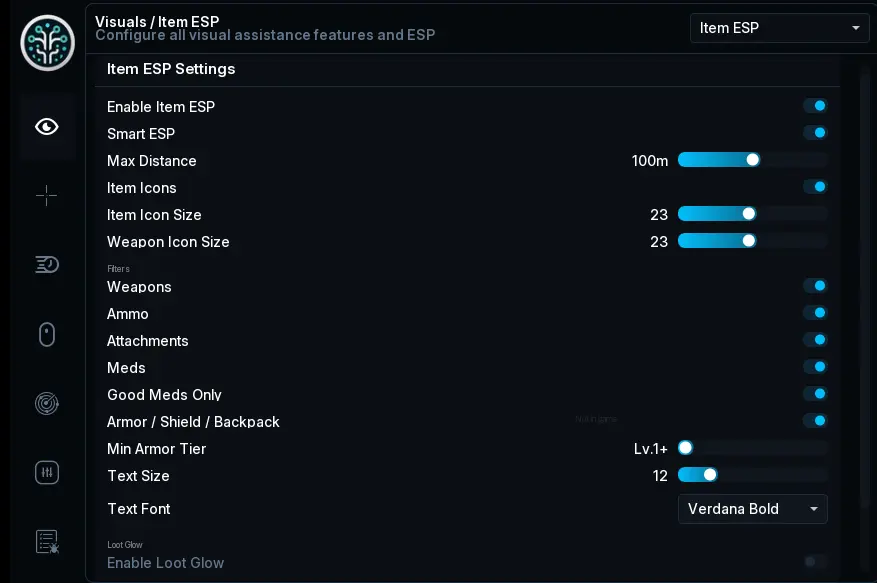877x583 pixels.
Task: Toggle the Enable Loot Glow switch
Action: point(815,562)
